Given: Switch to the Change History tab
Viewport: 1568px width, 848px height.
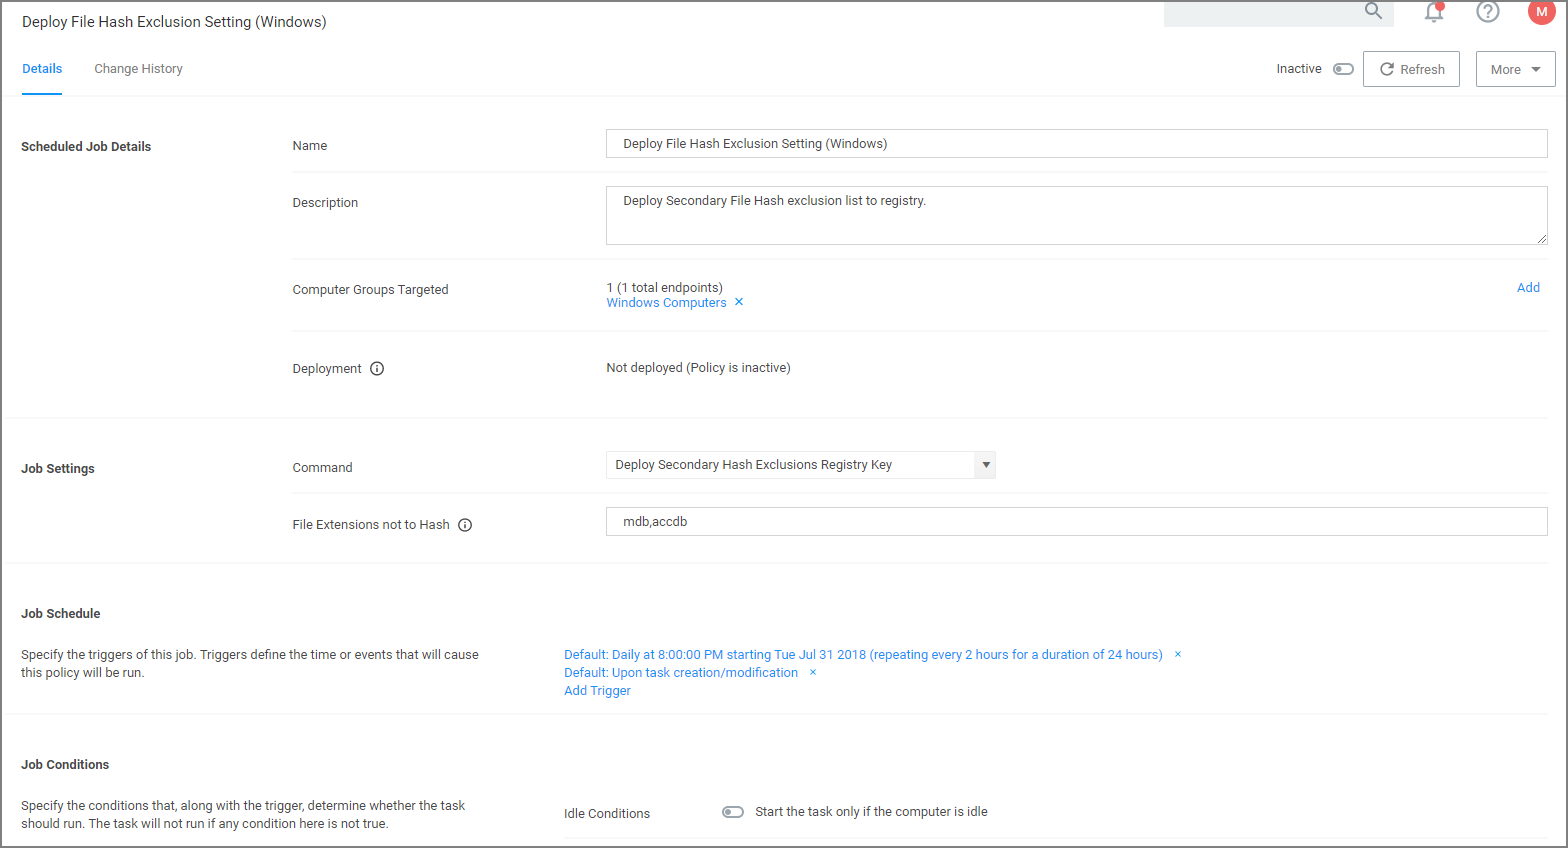Looking at the screenshot, I should 138,69.
